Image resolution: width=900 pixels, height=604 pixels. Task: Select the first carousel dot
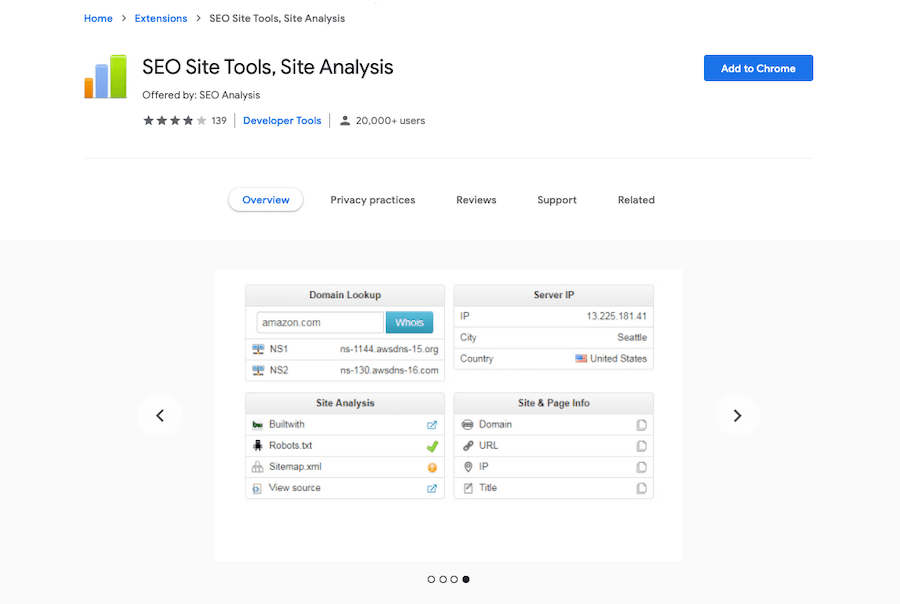tap(431, 579)
